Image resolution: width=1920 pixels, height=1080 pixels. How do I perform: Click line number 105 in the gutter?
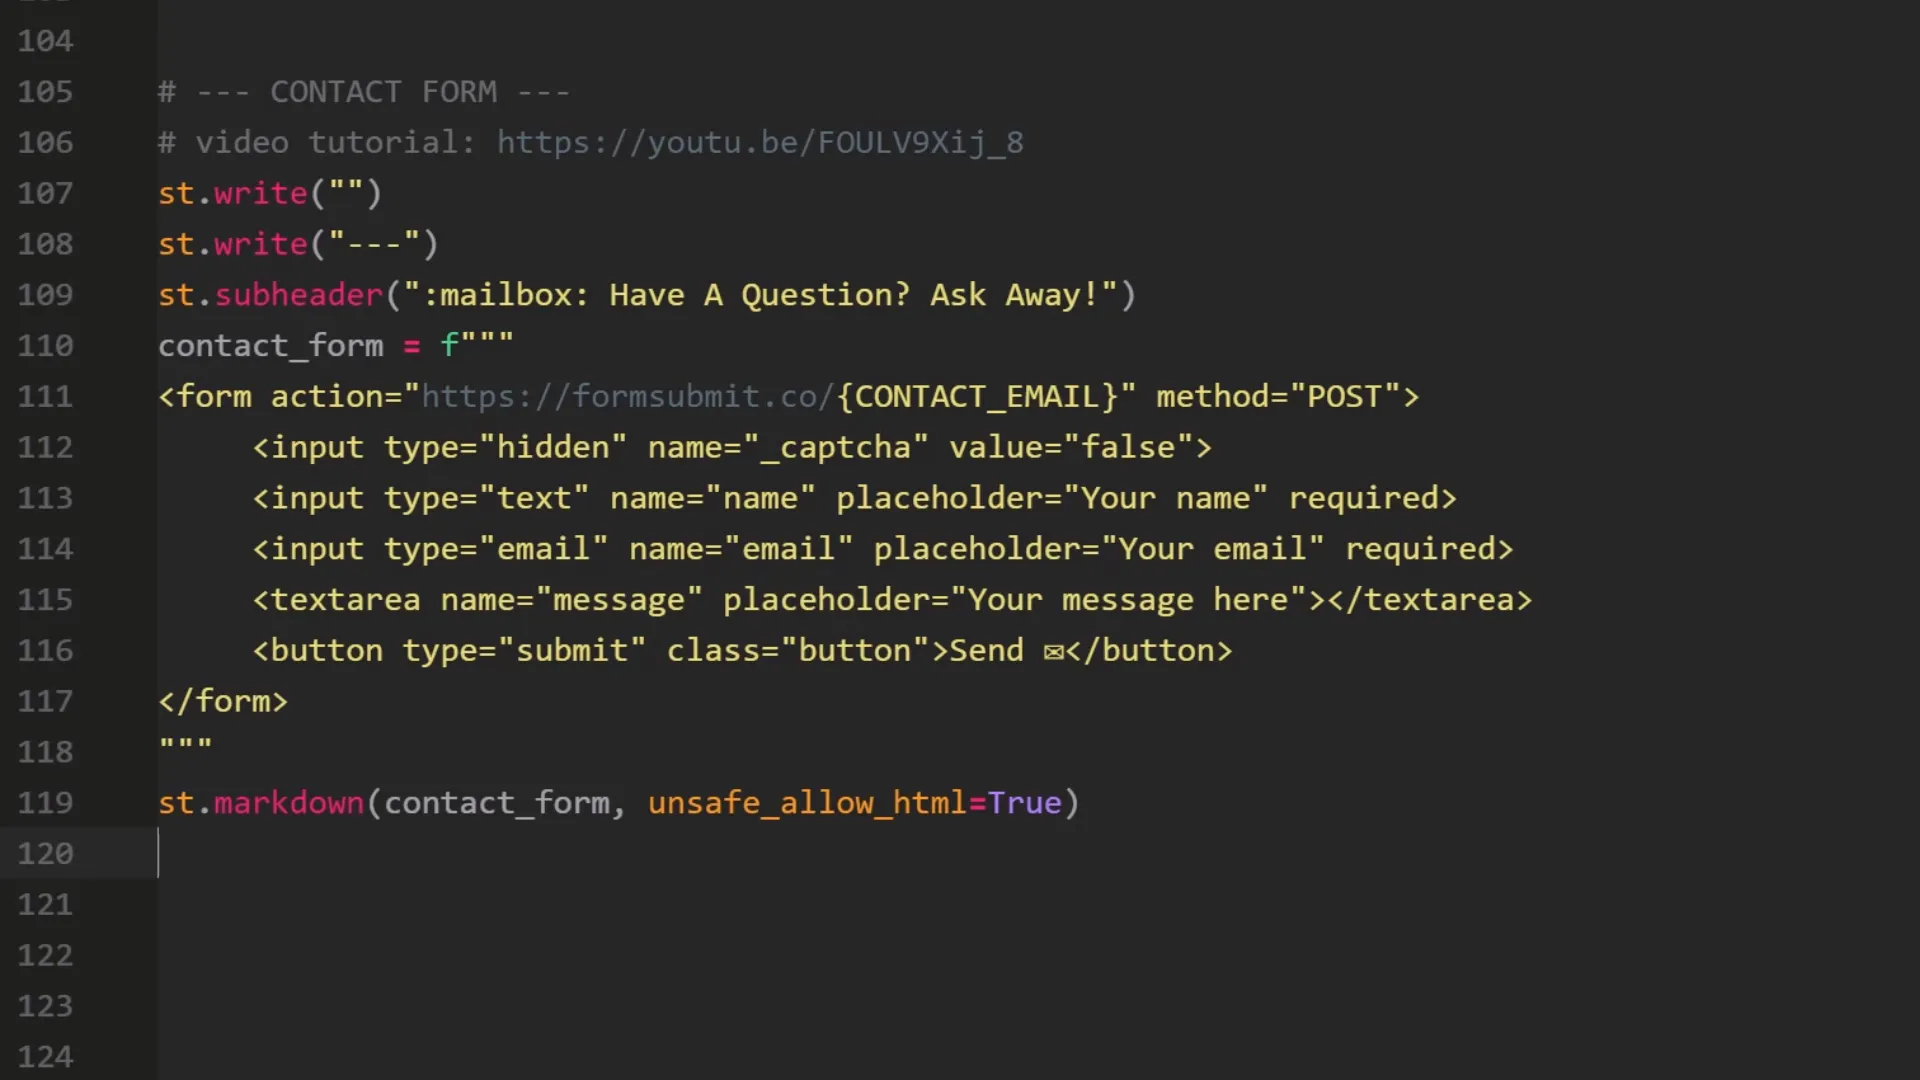45,92
